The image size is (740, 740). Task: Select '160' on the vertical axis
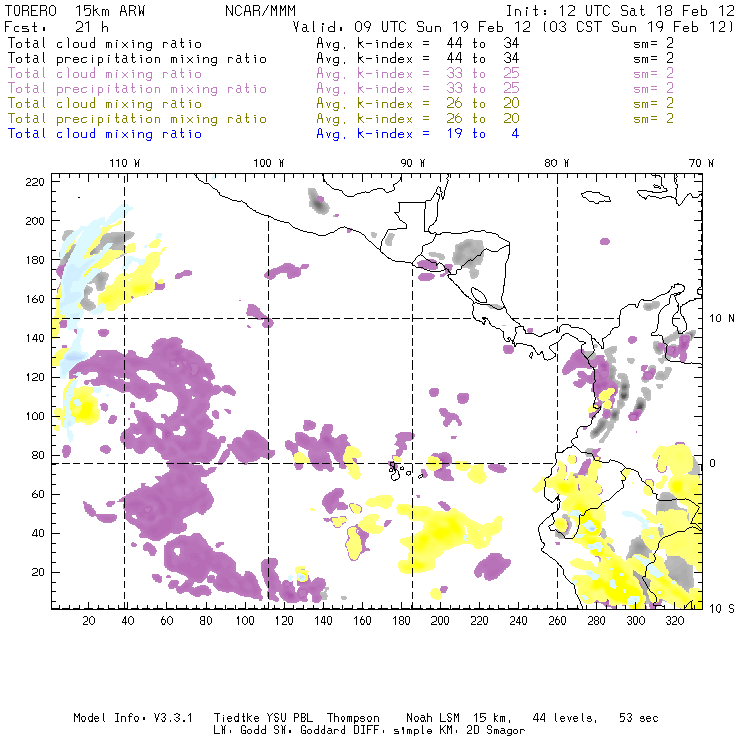pyautogui.click(x=35, y=299)
